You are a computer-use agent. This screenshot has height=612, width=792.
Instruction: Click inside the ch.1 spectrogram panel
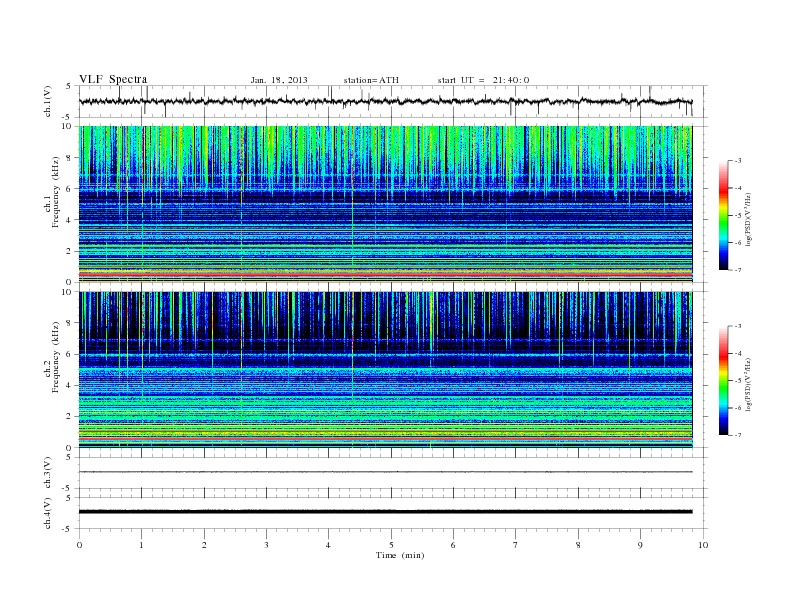click(385, 204)
